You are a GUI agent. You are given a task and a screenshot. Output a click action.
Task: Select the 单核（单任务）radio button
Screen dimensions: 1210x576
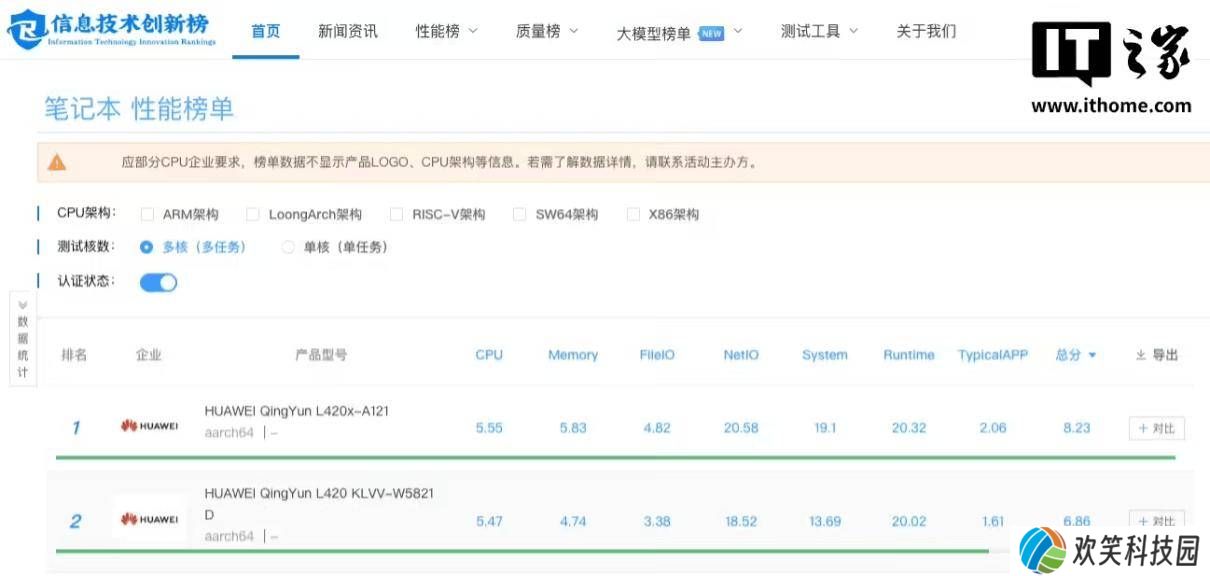click(289, 247)
